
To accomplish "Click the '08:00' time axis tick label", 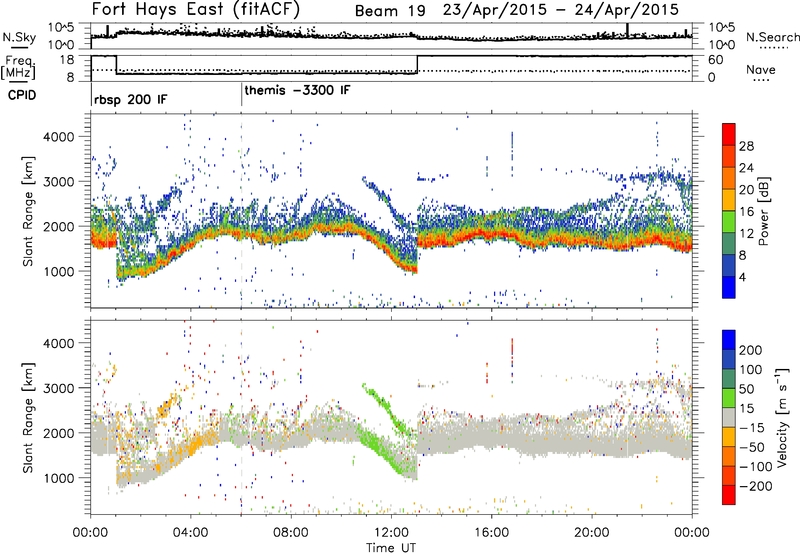I will click(x=291, y=532).
